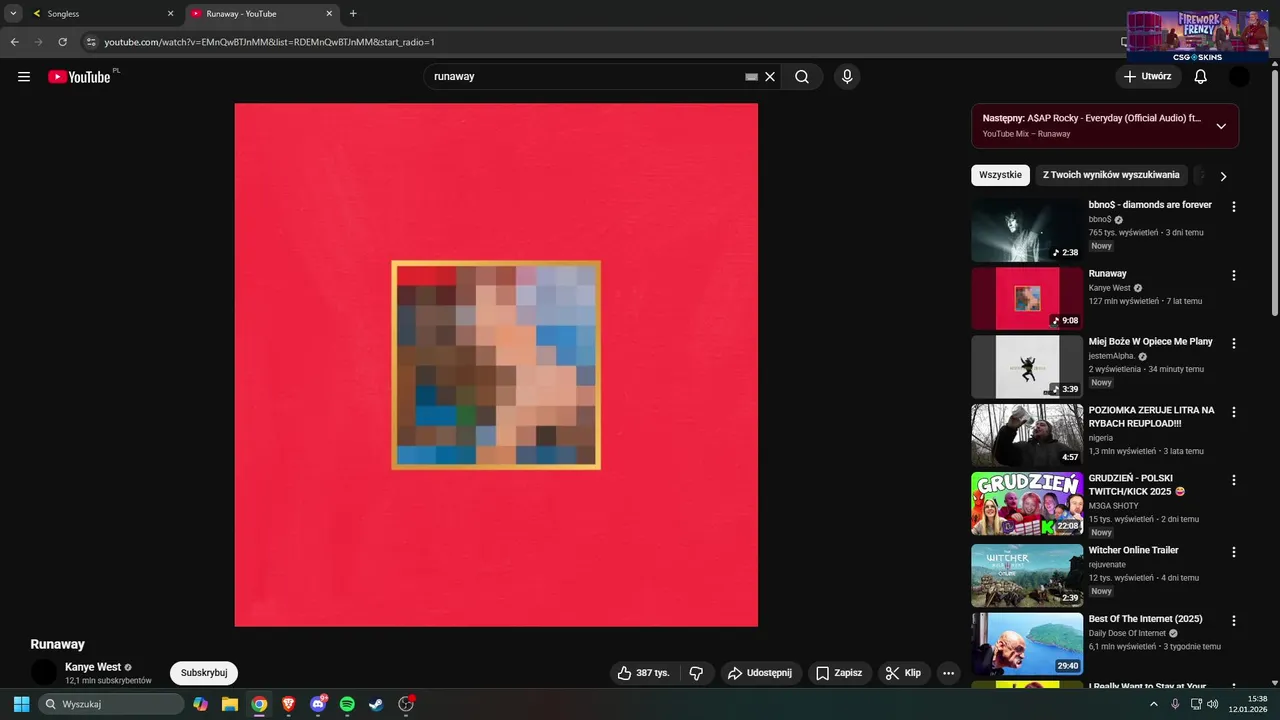Viewport: 1280px width, 720px height.
Task: Expand the YouTube Mix queue panel
Action: [1221, 126]
